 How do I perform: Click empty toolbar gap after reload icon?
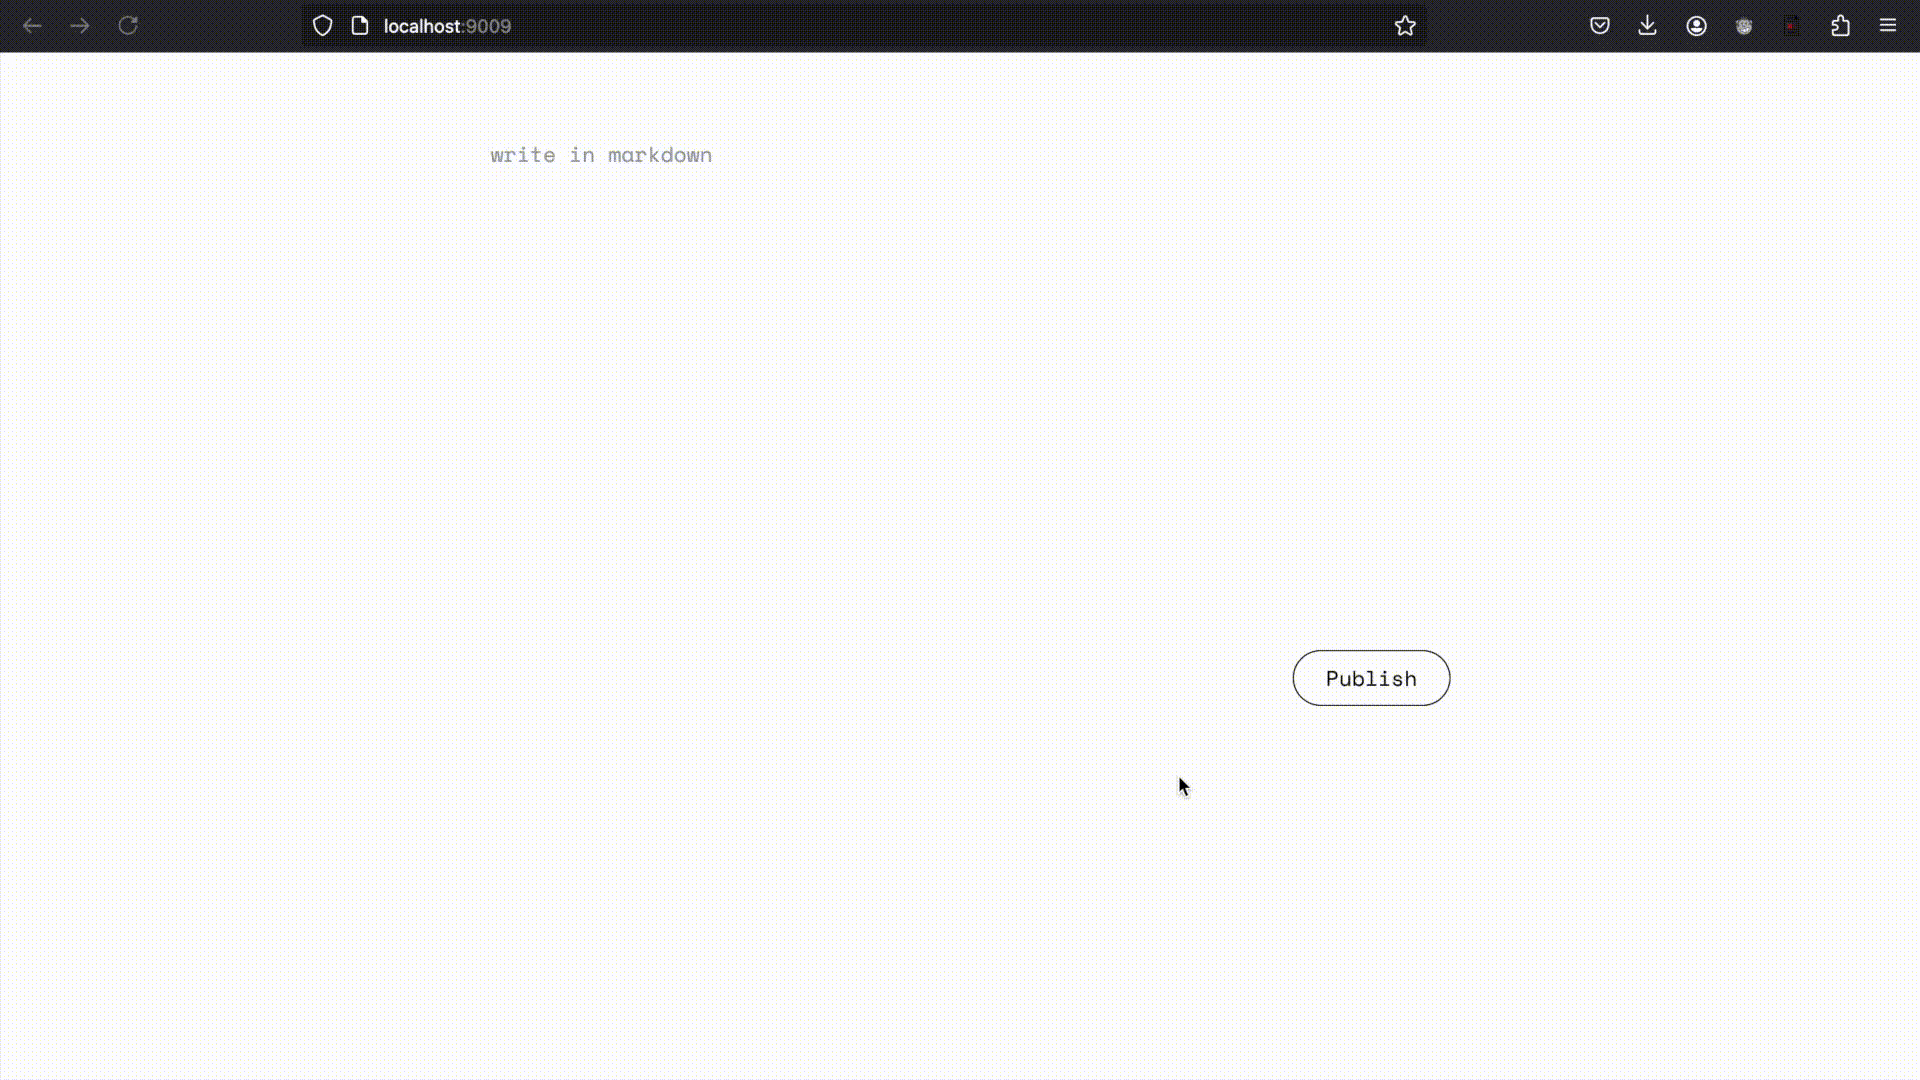(x=220, y=26)
